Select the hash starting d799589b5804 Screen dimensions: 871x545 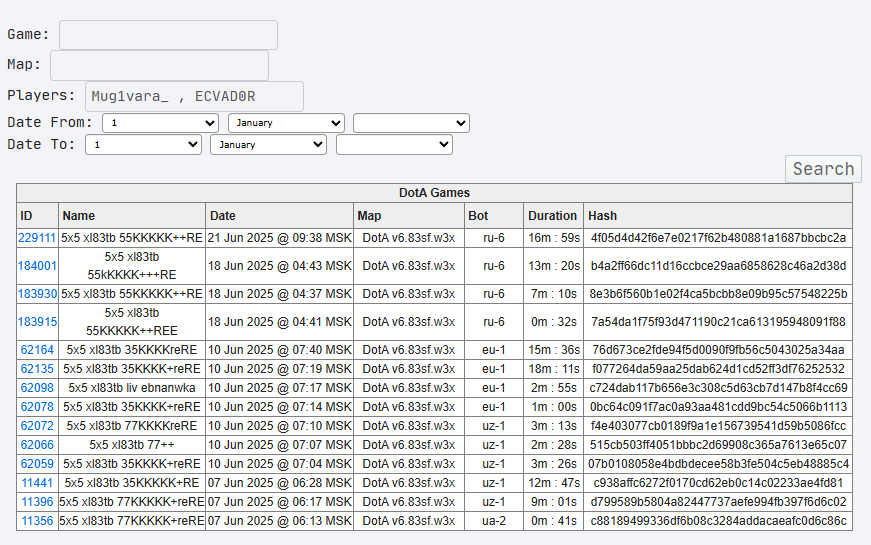click(718, 502)
